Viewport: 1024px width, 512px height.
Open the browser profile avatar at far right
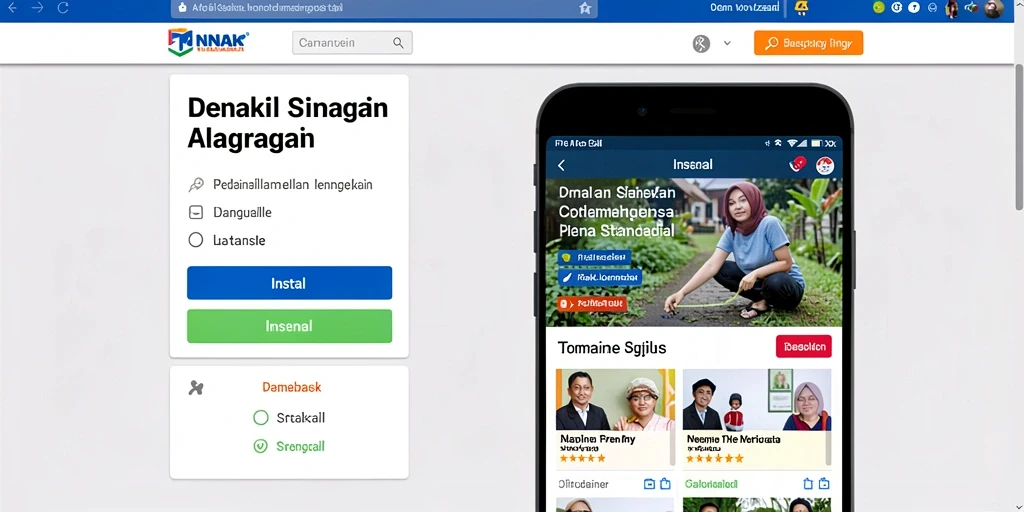993,8
